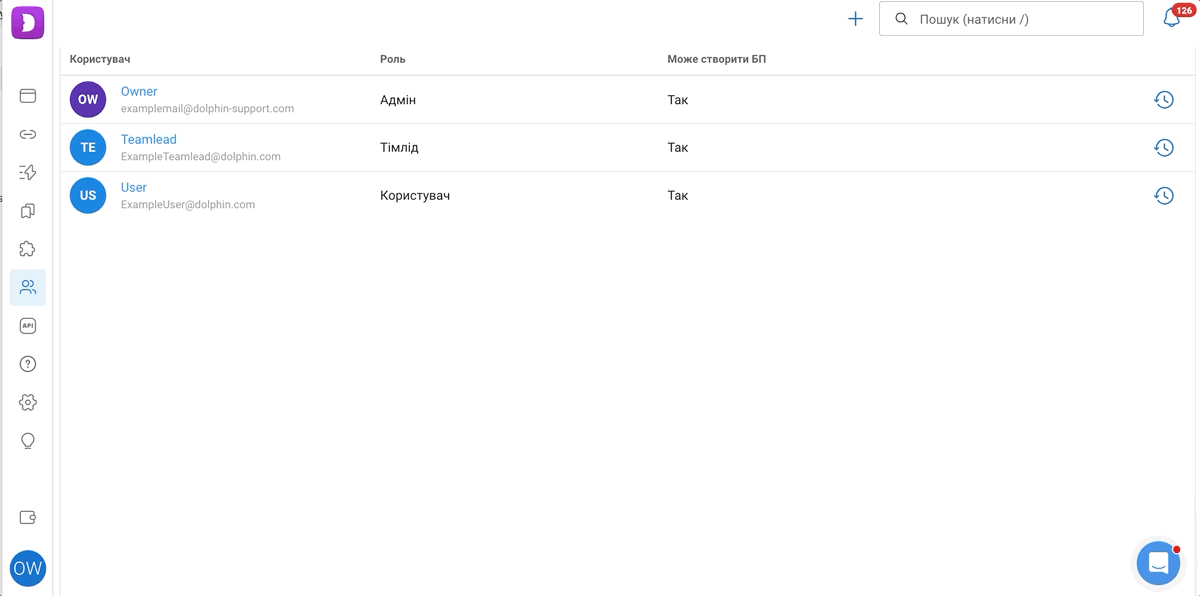1200x596 pixels.
Task: Open the support chat bubble button
Action: pos(1158,563)
